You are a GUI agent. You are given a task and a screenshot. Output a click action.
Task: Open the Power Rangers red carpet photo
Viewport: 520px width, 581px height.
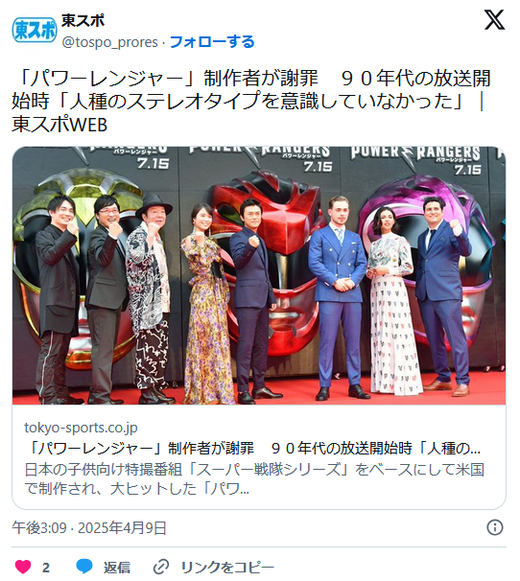click(259, 275)
